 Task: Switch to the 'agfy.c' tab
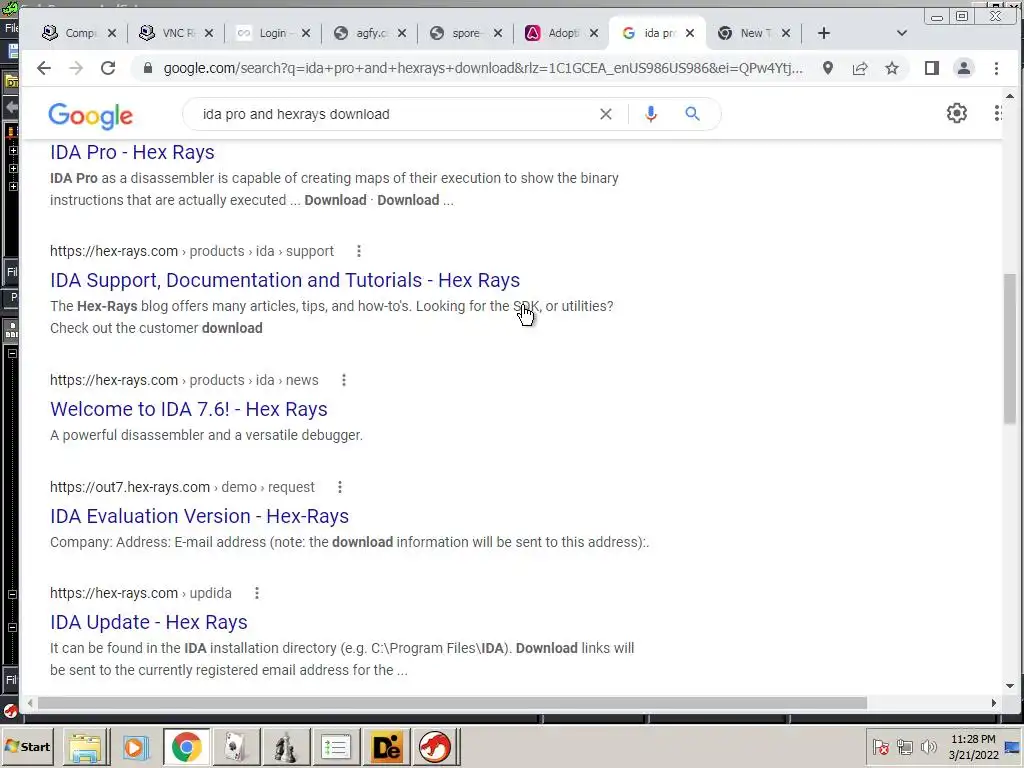370,33
